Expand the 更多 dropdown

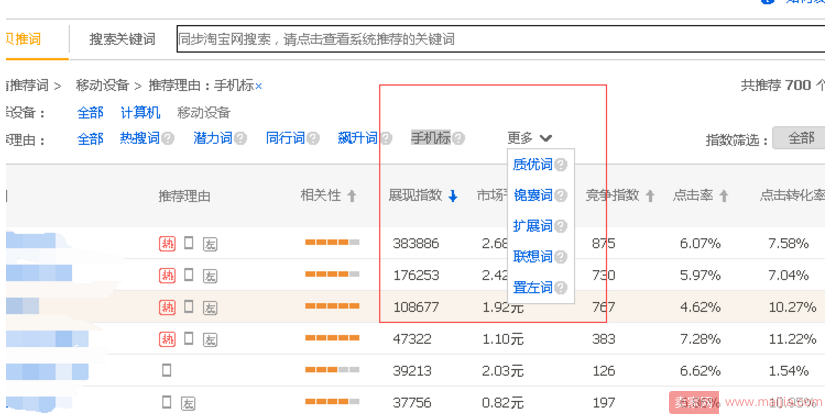coord(530,139)
